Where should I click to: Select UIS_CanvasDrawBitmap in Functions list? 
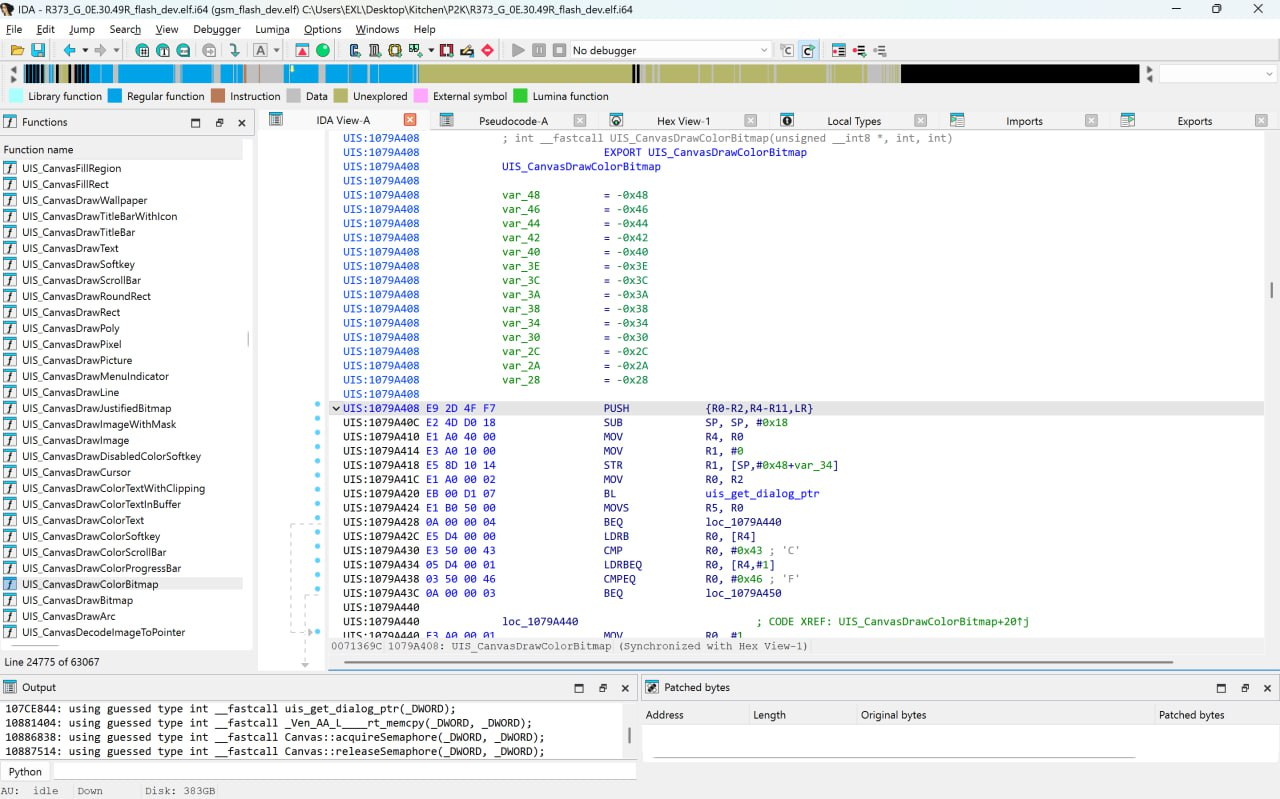77,600
